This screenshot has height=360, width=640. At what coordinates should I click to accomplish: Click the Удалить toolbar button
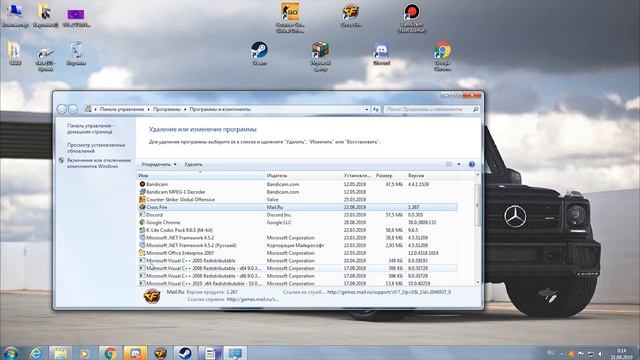coord(193,164)
